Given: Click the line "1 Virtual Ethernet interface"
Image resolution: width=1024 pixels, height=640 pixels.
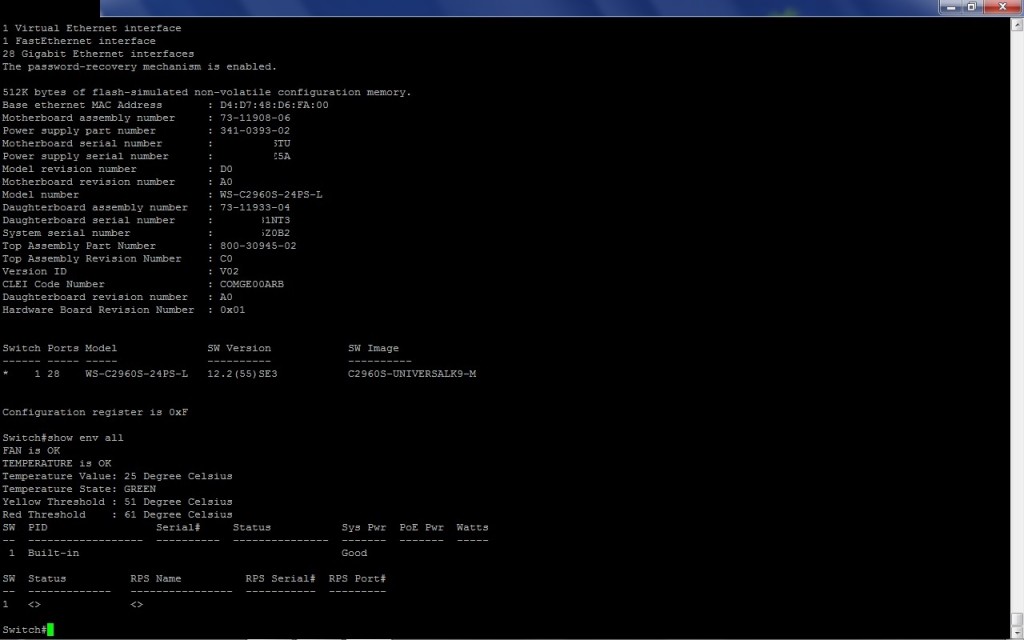Looking at the screenshot, I should tap(92, 28).
